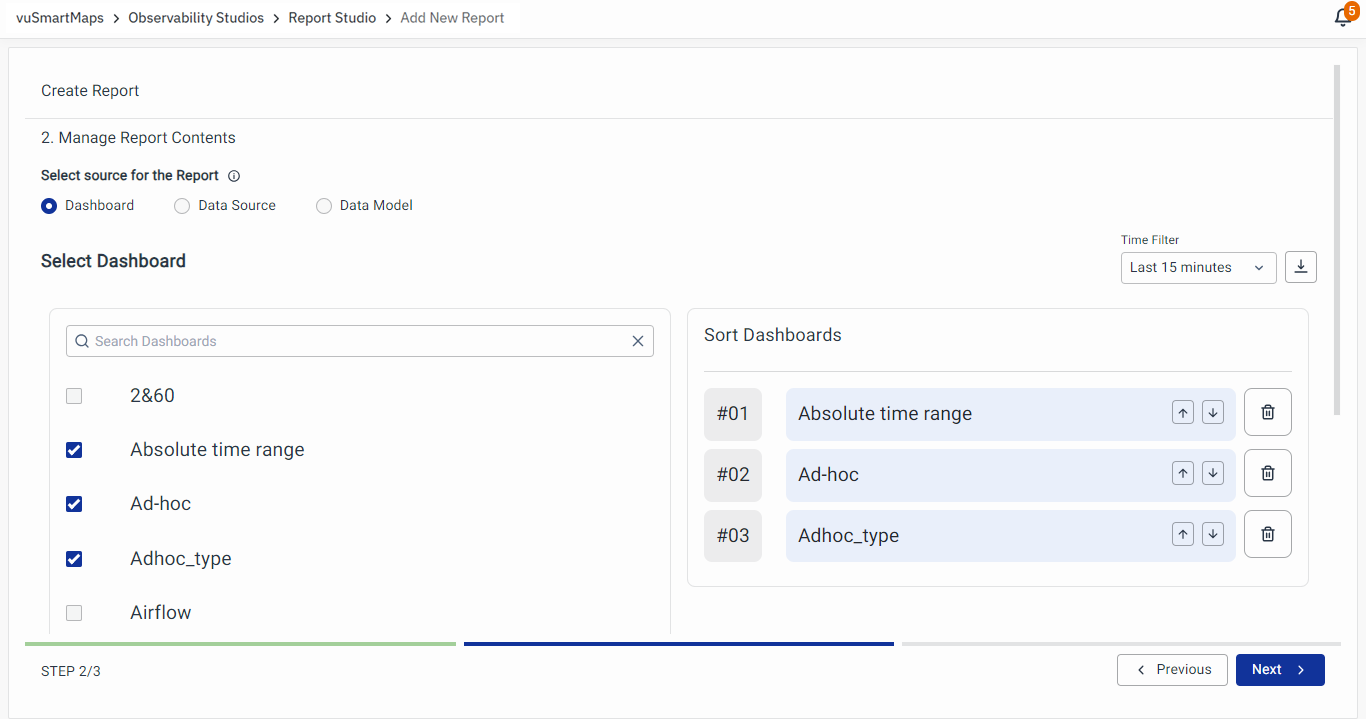The image size is (1366, 719).
Task: Uncheck the Absolute time range checkbox
Action: [x=74, y=450]
